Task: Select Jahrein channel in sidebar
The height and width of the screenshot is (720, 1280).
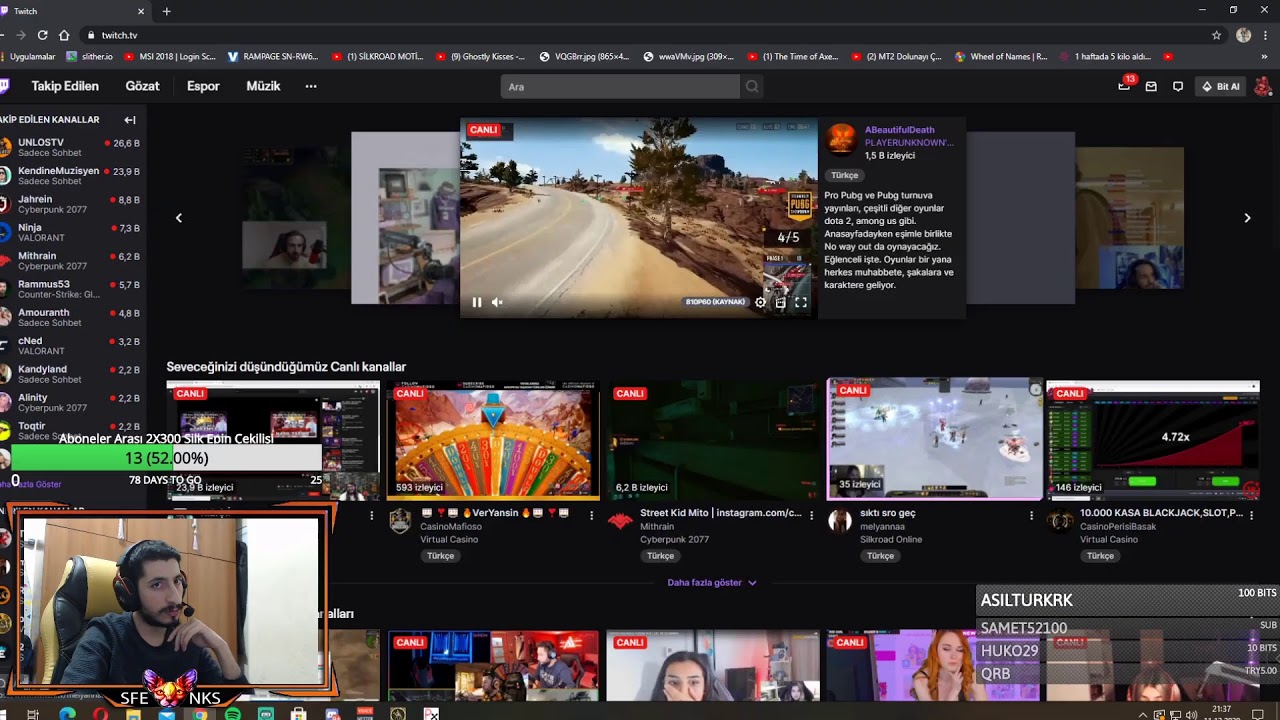Action: click(x=72, y=204)
